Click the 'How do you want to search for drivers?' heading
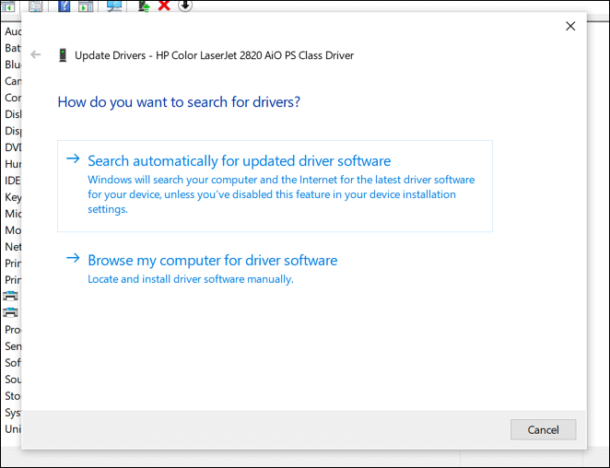Image resolution: width=610 pixels, height=468 pixels. click(x=179, y=102)
